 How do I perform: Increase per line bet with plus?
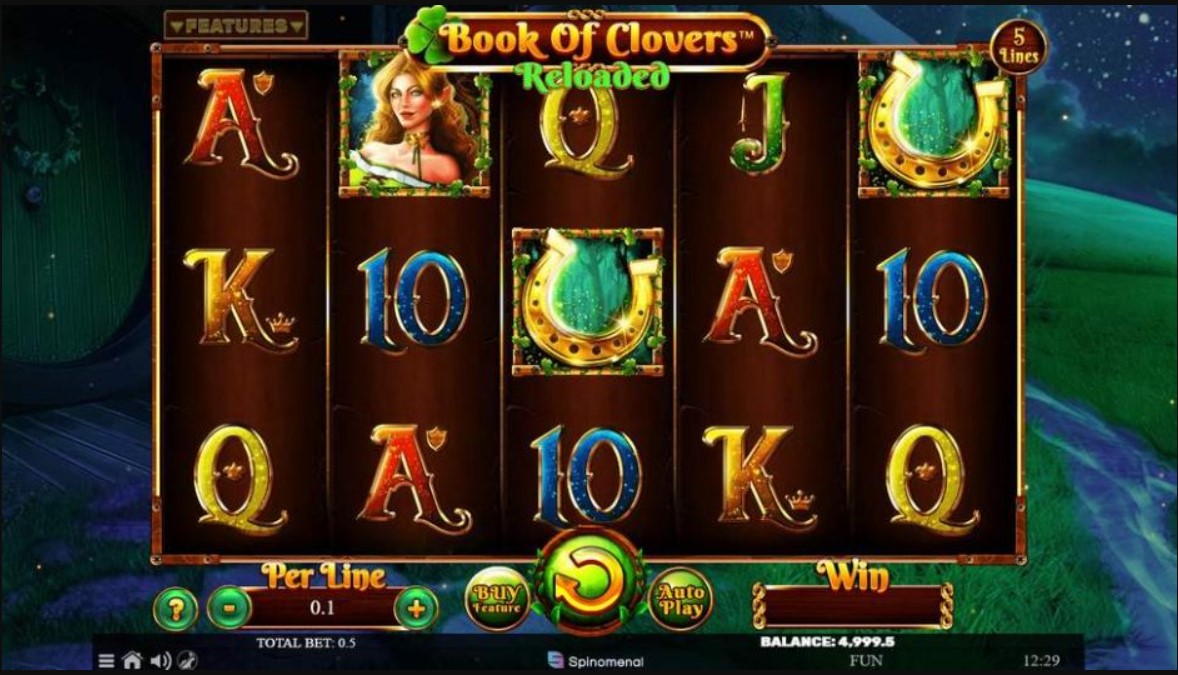(415, 608)
